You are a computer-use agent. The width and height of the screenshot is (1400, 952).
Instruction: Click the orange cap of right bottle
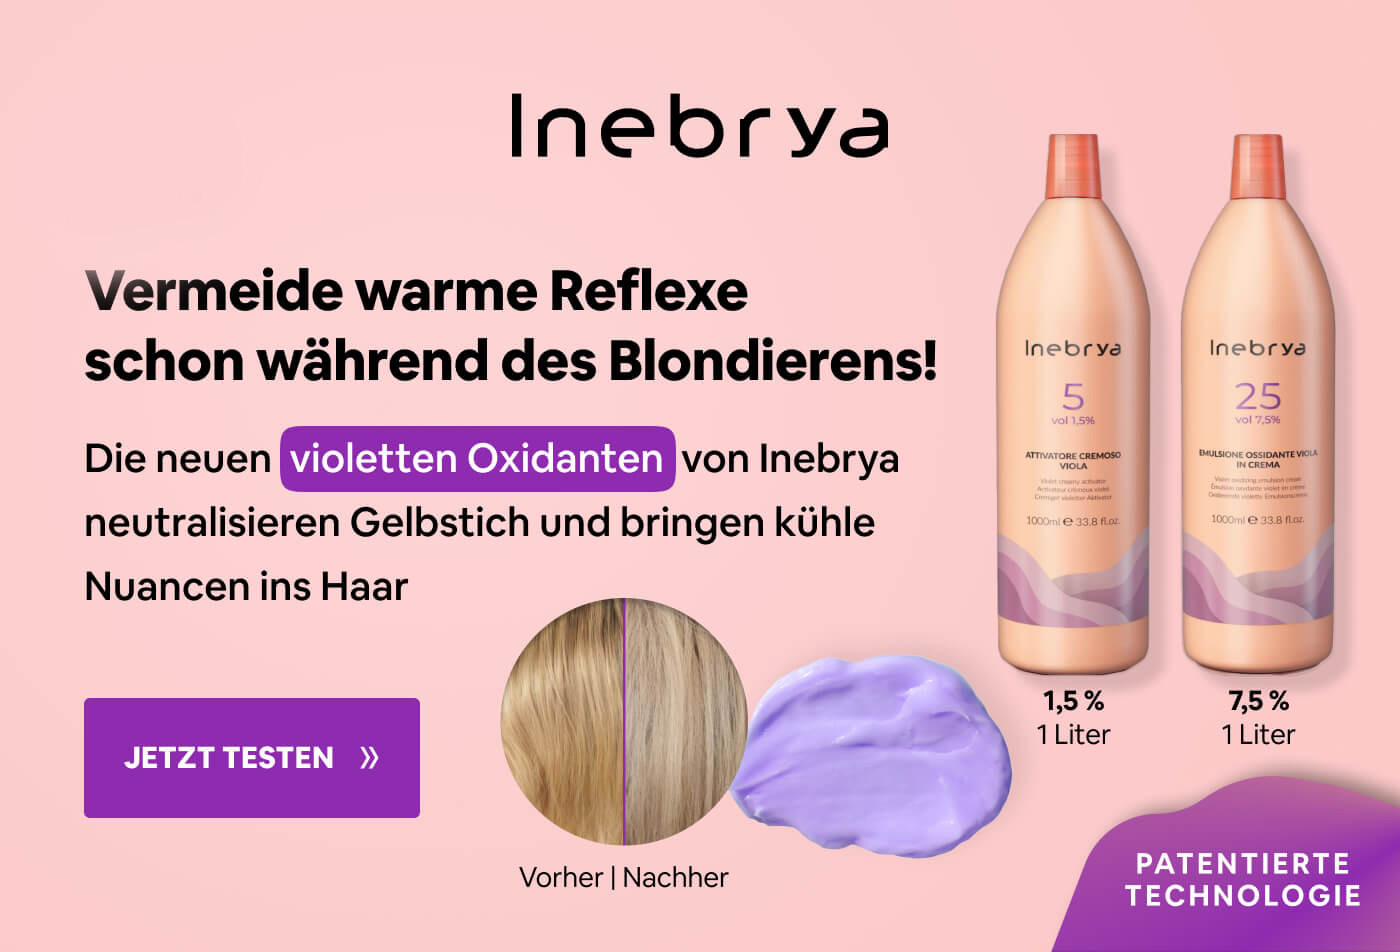pyautogui.click(x=1258, y=165)
